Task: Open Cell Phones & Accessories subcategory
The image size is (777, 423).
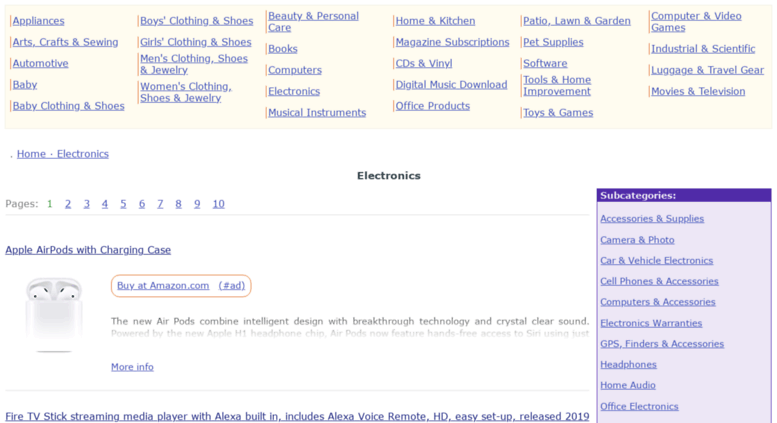Action: pyautogui.click(x=660, y=282)
